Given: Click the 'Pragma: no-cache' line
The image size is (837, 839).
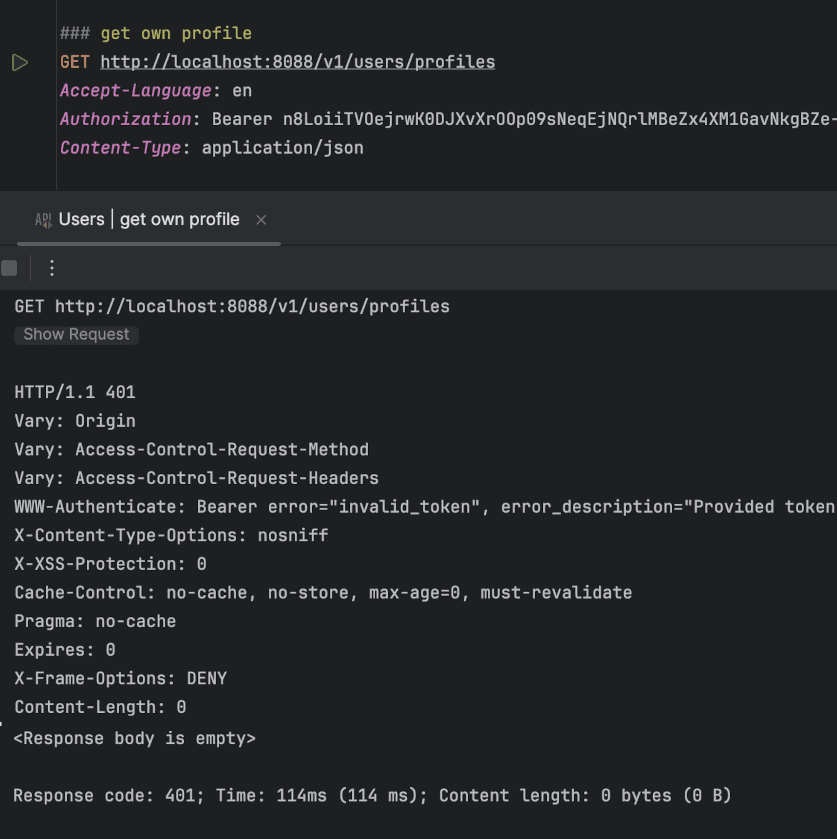Looking at the screenshot, I should click(95, 622).
